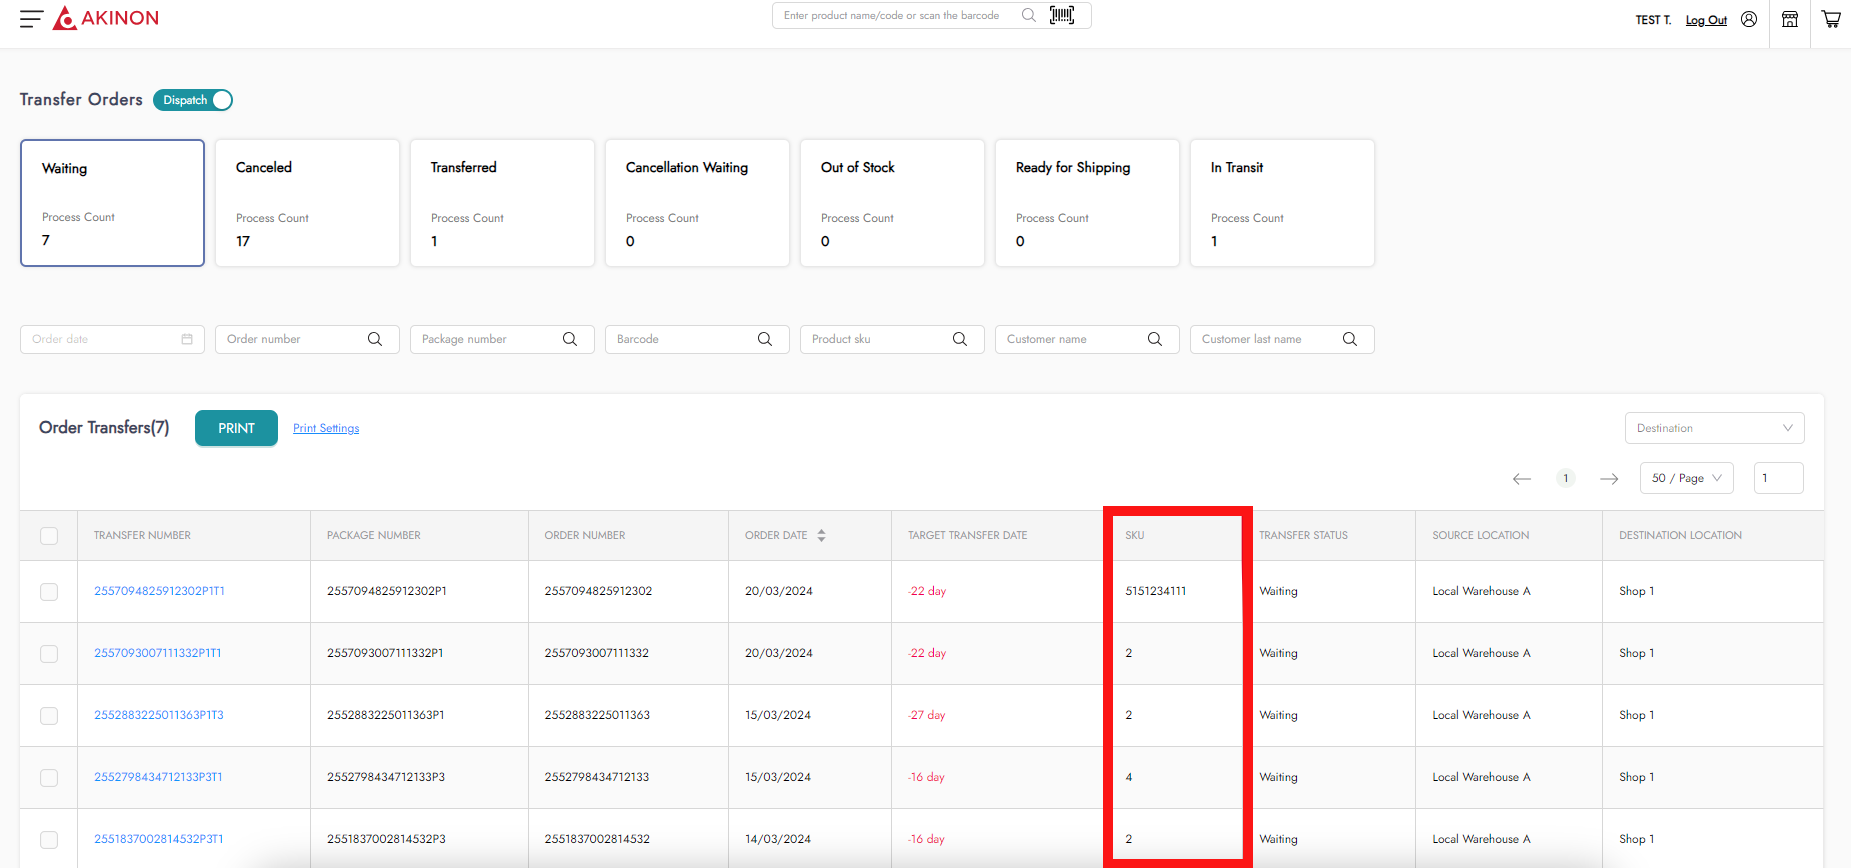Open the shopping cart icon

point(1831,19)
